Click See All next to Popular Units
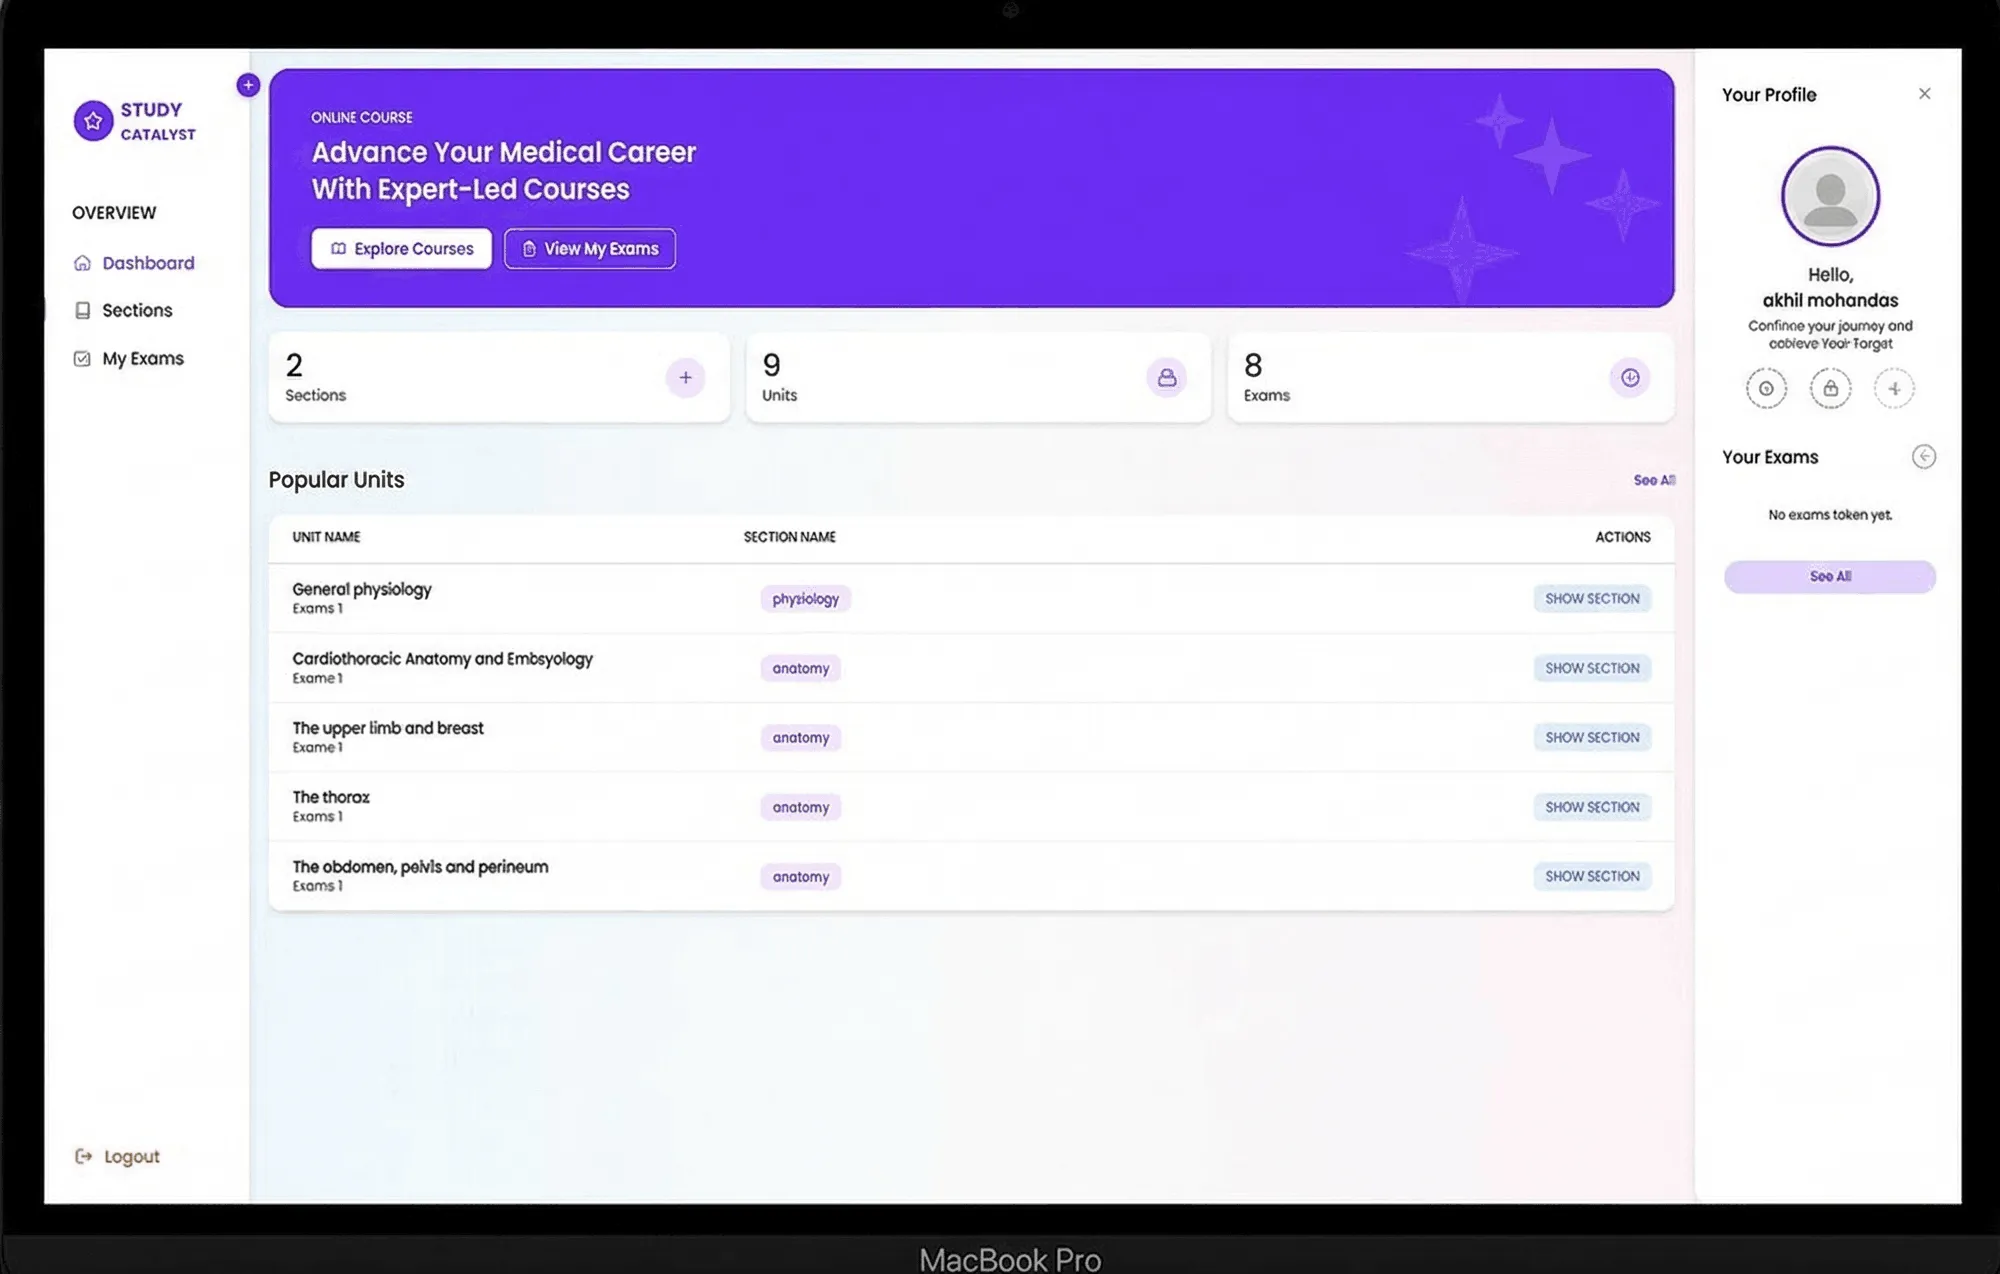The width and height of the screenshot is (2000, 1274). click(x=1654, y=480)
